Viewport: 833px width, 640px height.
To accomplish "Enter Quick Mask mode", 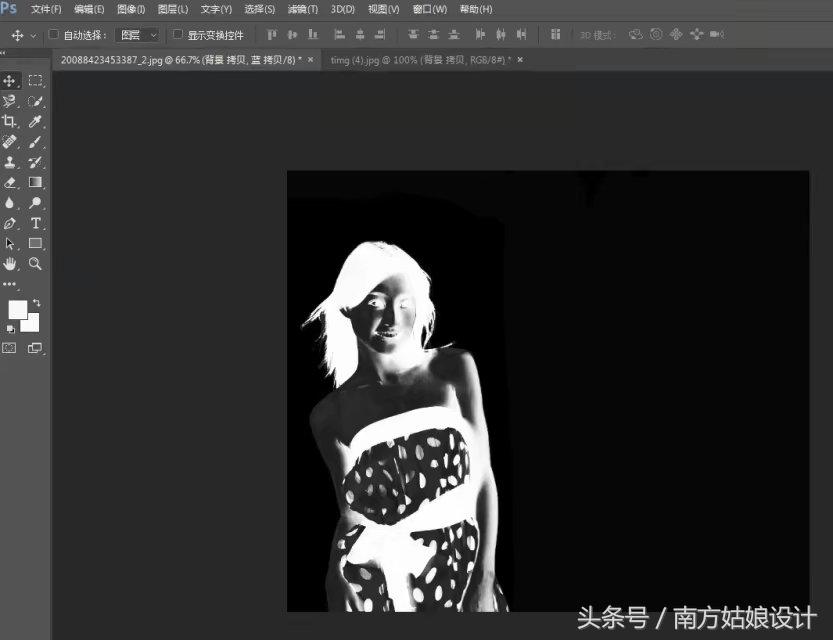I will [9, 347].
